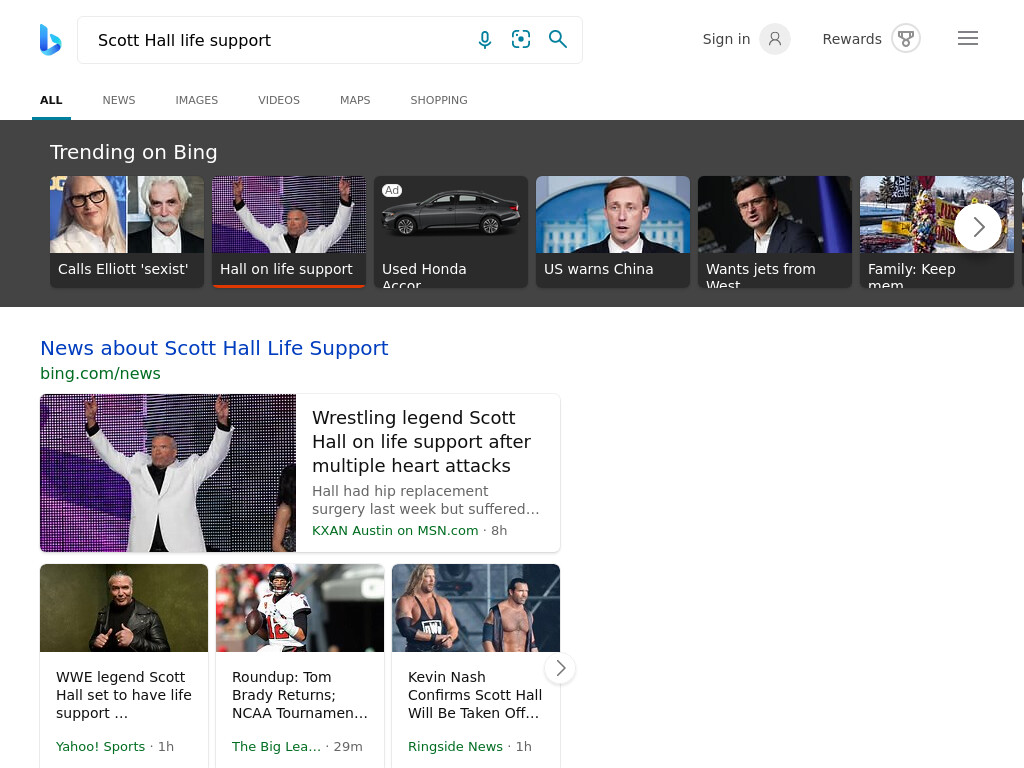Image resolution: width=1024 pixels, height=768 pixels.
Task: Click Kevin Nash wrestlers thumbnail
Action: point(475,608)
